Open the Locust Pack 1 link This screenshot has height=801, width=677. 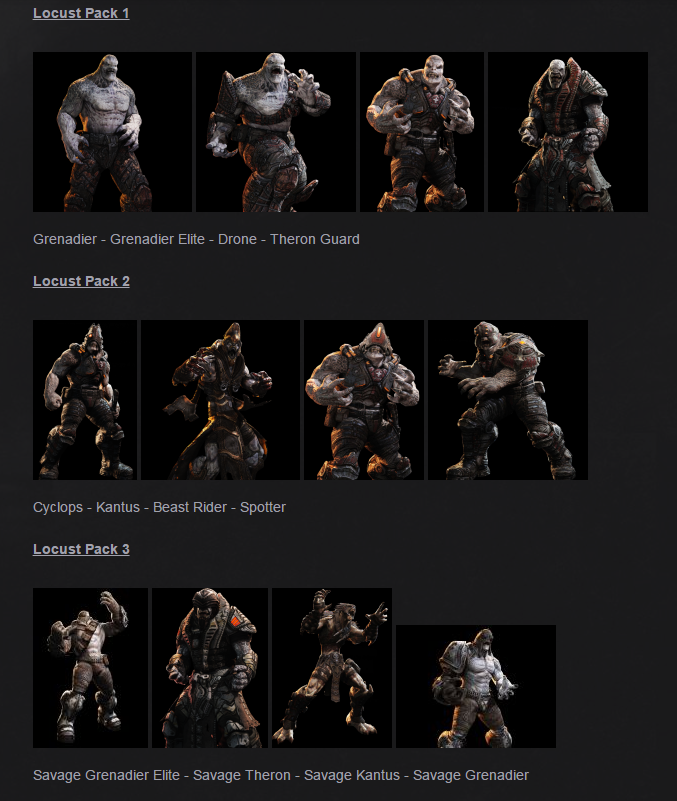81,13
